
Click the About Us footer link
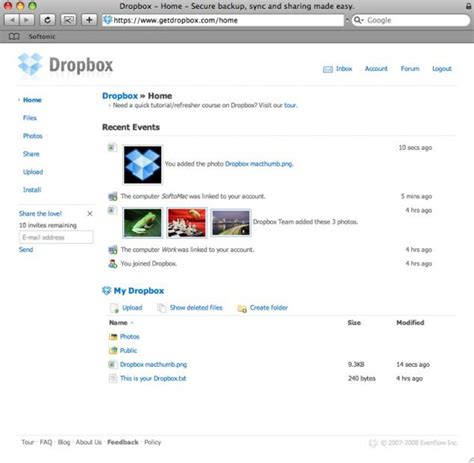pyautogui.click(x=89, y=442)
